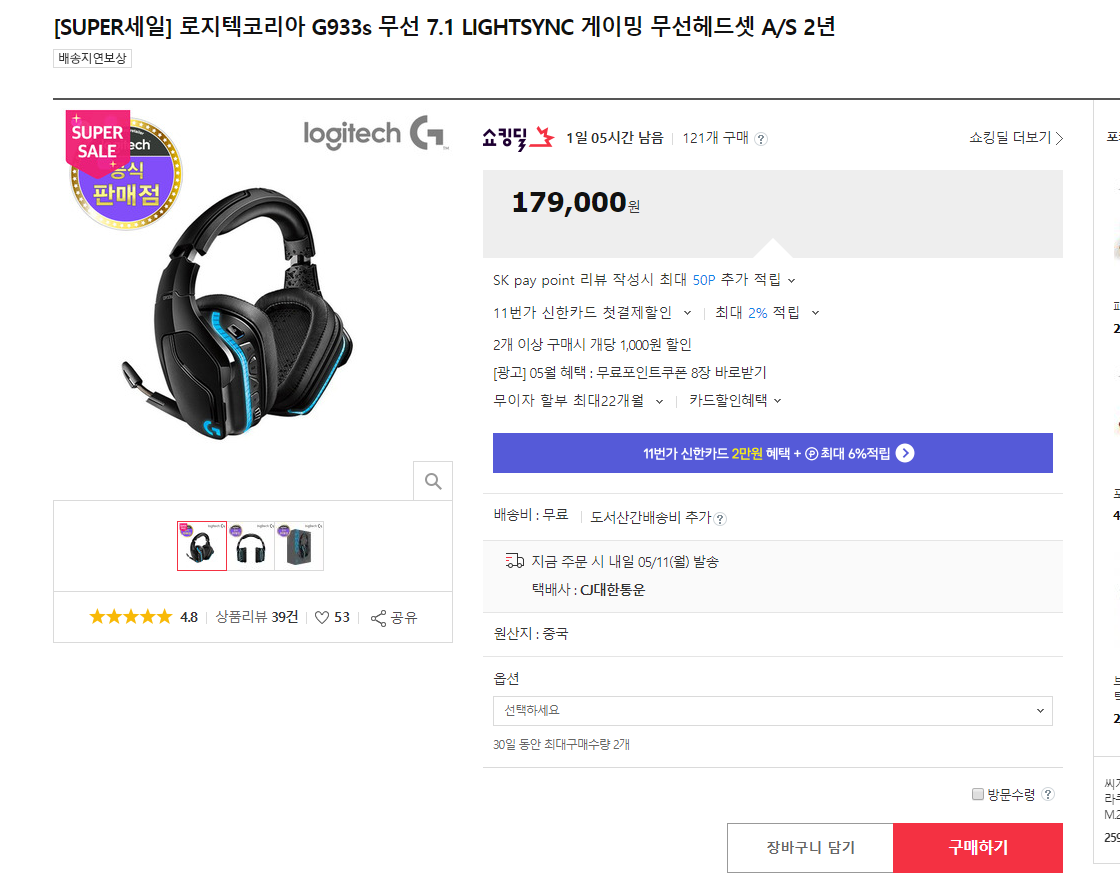This screenshot has width=1120, height=882.
Task: Click the 쇼킹딜 logo icon
Action: (517, 138)
